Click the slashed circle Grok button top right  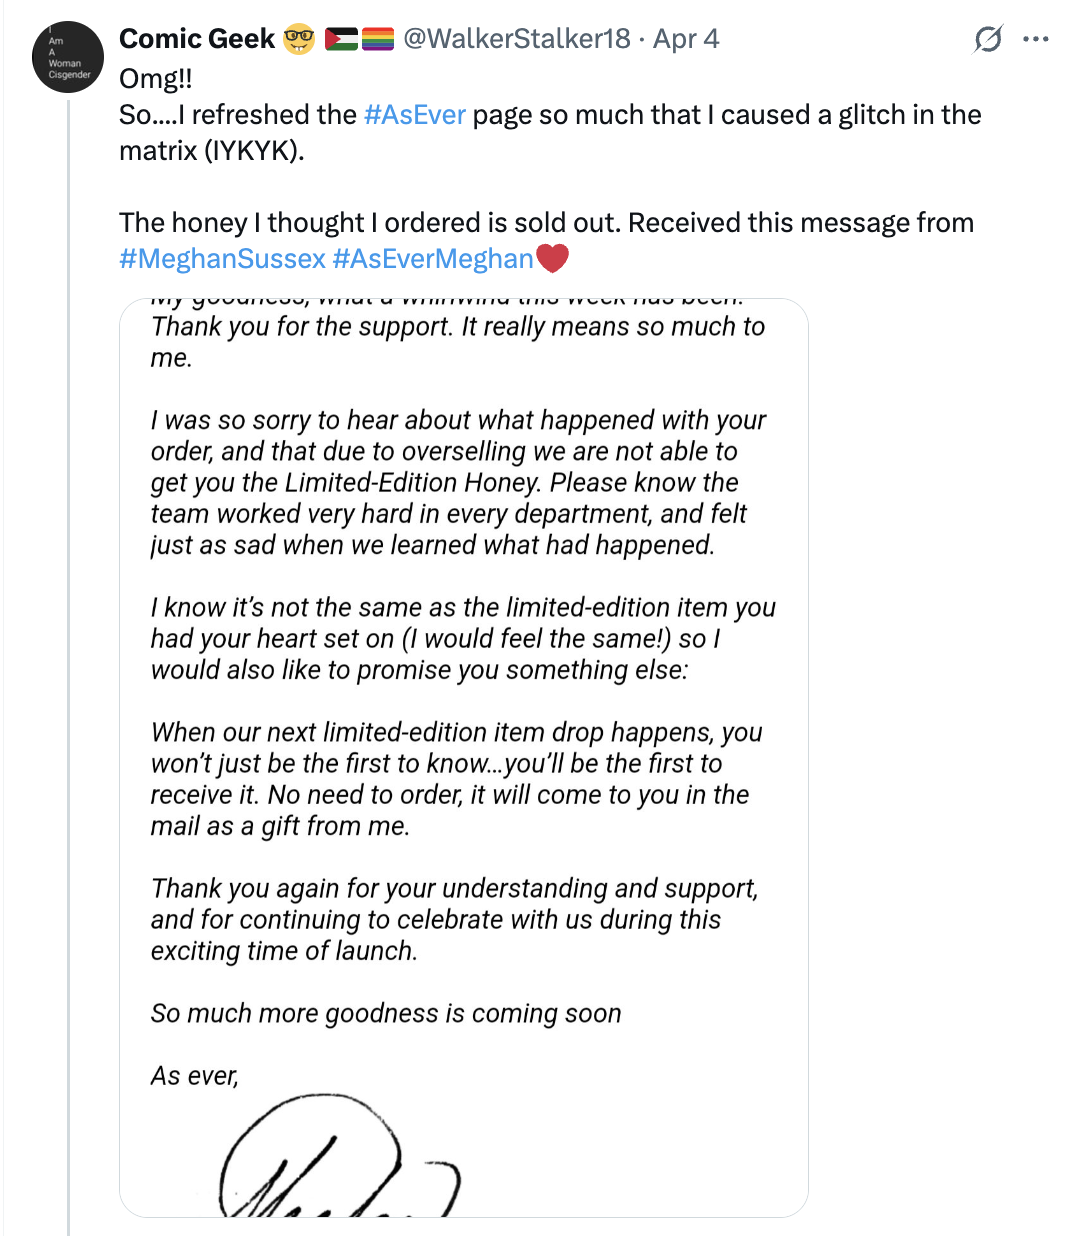988,38
